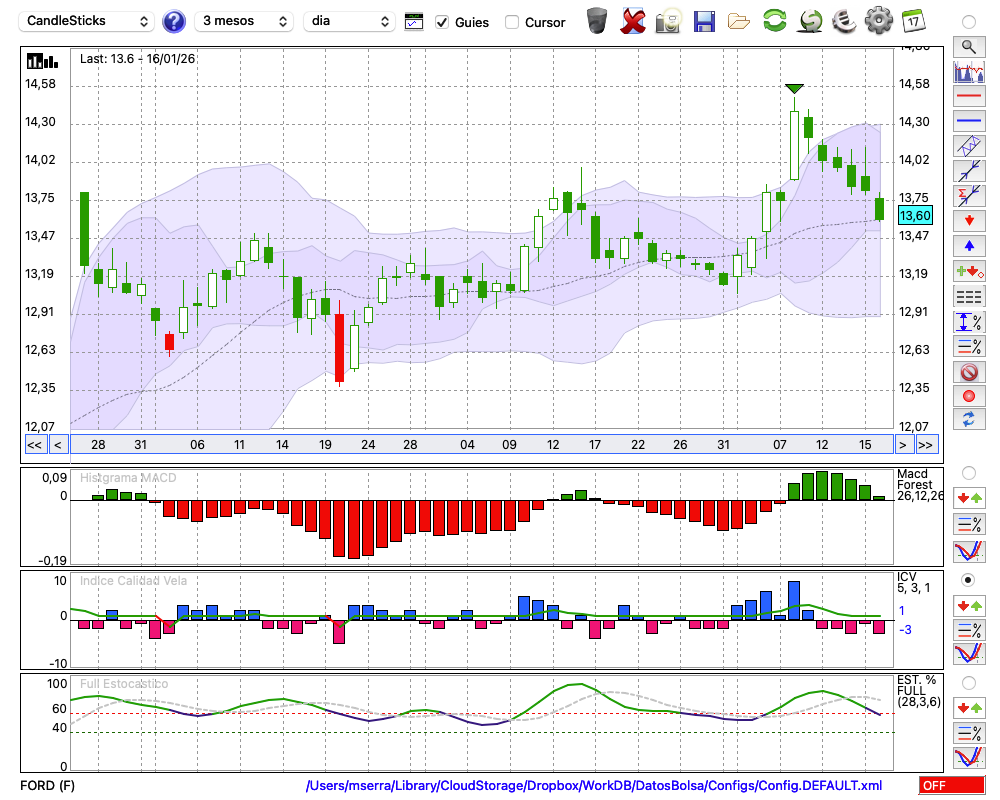Jump to chart start with << button
Viewport: 1000px width, 800px height.
point(34,445)
